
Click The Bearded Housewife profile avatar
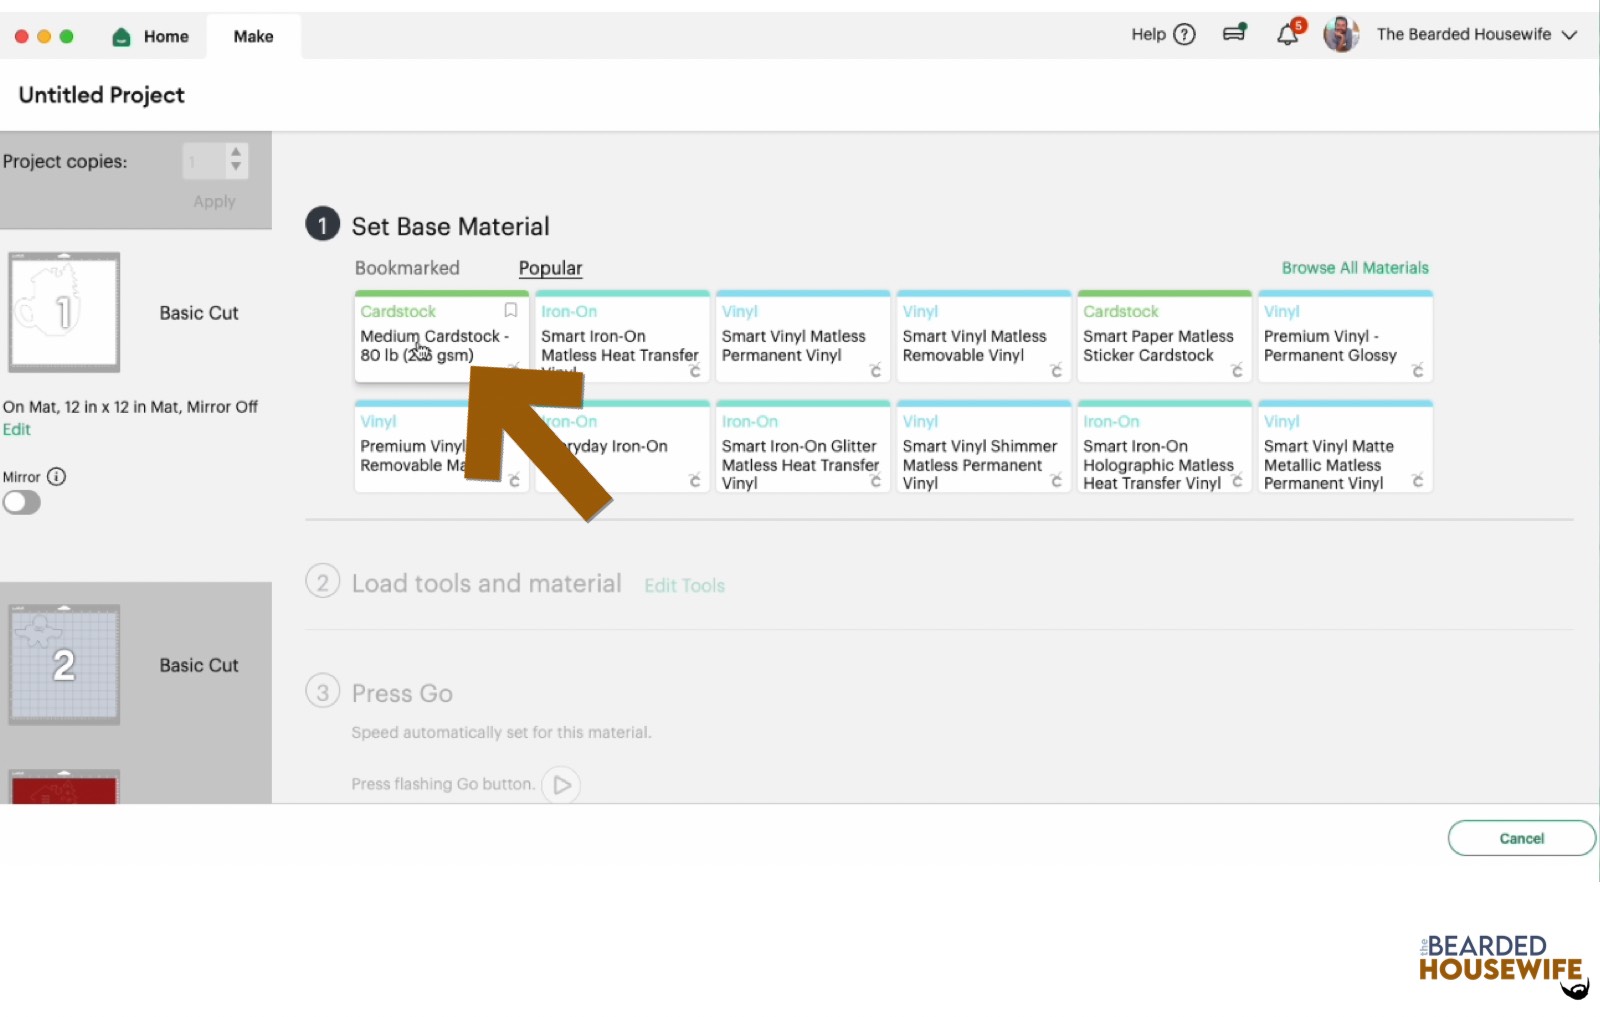(1341, 34)
